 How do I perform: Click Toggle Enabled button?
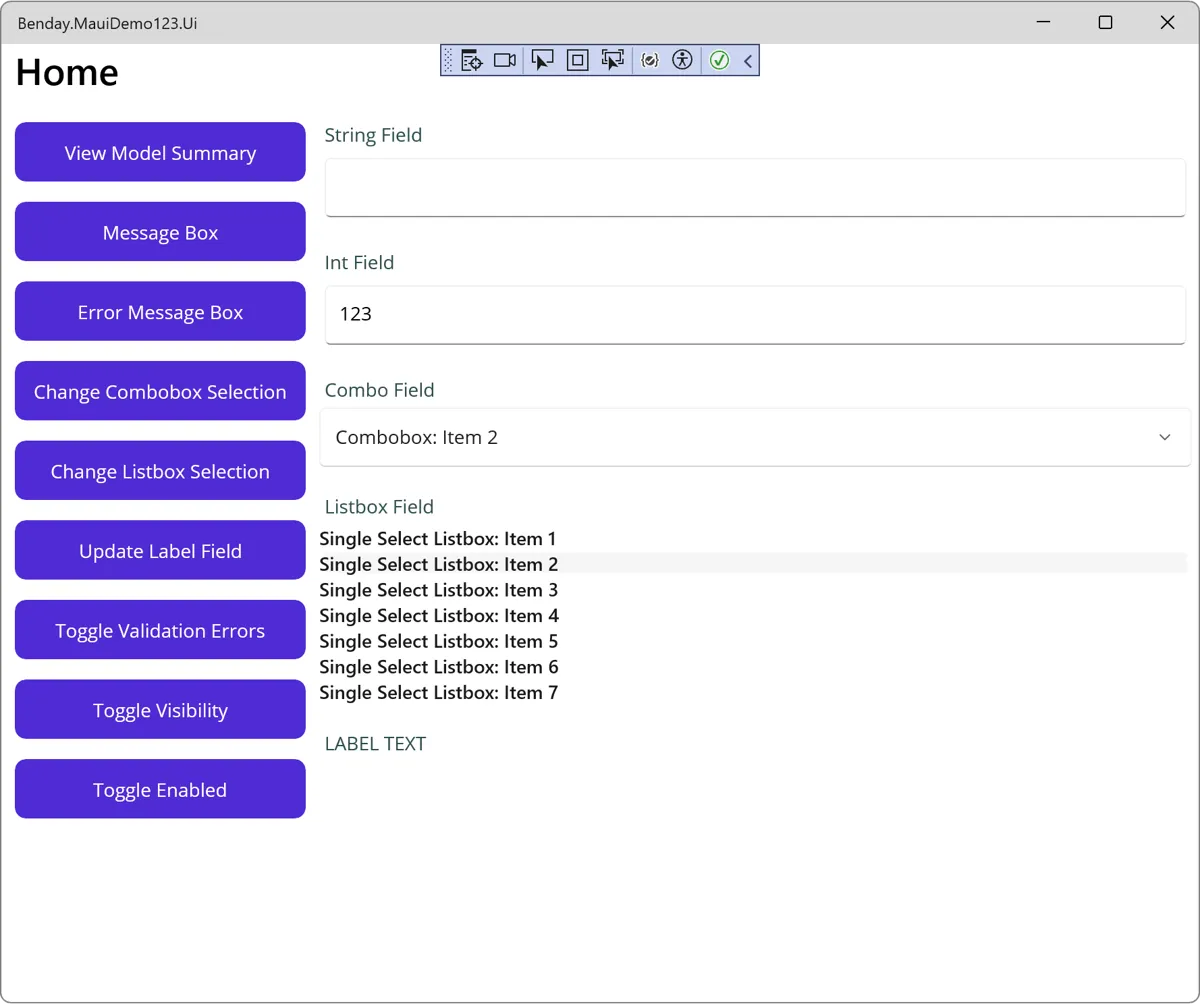tap(160, 789)
